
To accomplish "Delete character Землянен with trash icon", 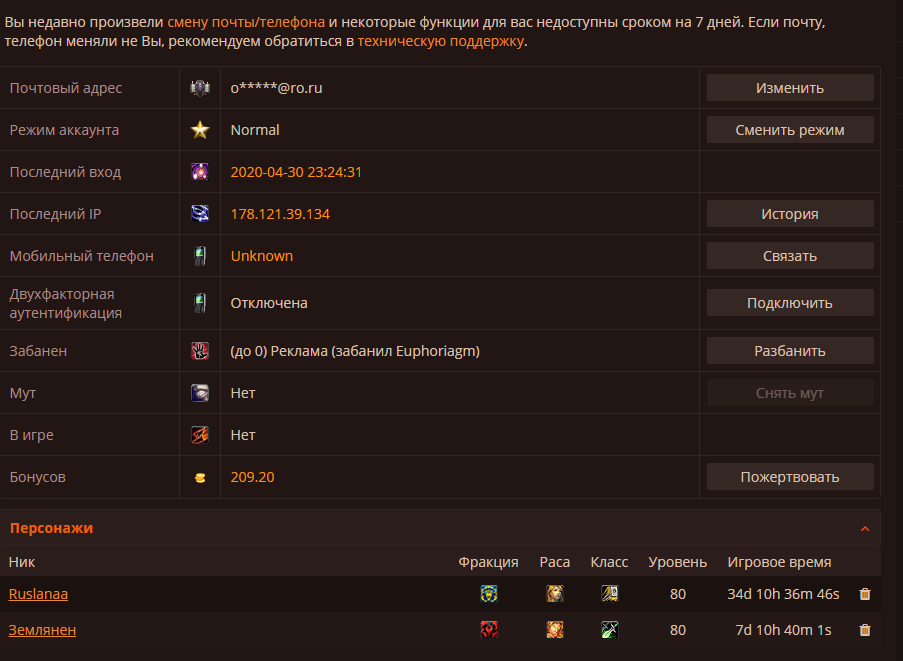I will [x=865, y=630].
